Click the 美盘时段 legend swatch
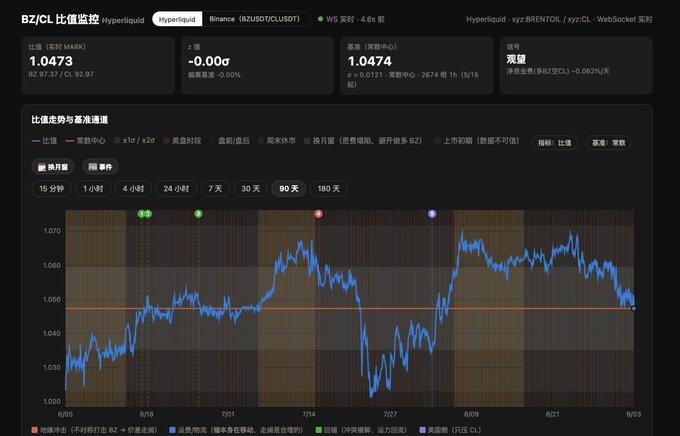This screenshot has width=680, height=436. point(167,141)
